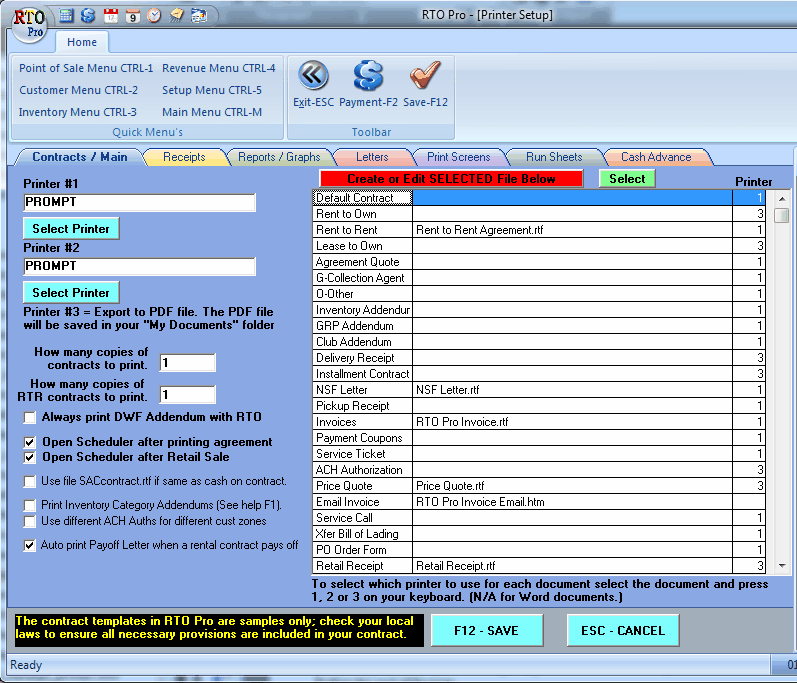This screenshot has height=683, width=797.
Task: Click the envelope icon in quick access bar
Action: pyautogui.click(x=176, y=15)
